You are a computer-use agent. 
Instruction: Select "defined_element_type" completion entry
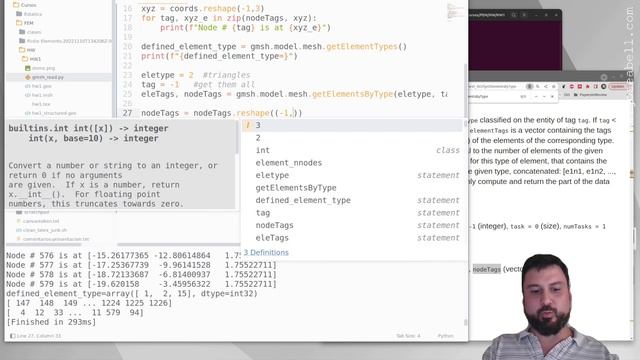pyautogui.click(x=353, y=200)
